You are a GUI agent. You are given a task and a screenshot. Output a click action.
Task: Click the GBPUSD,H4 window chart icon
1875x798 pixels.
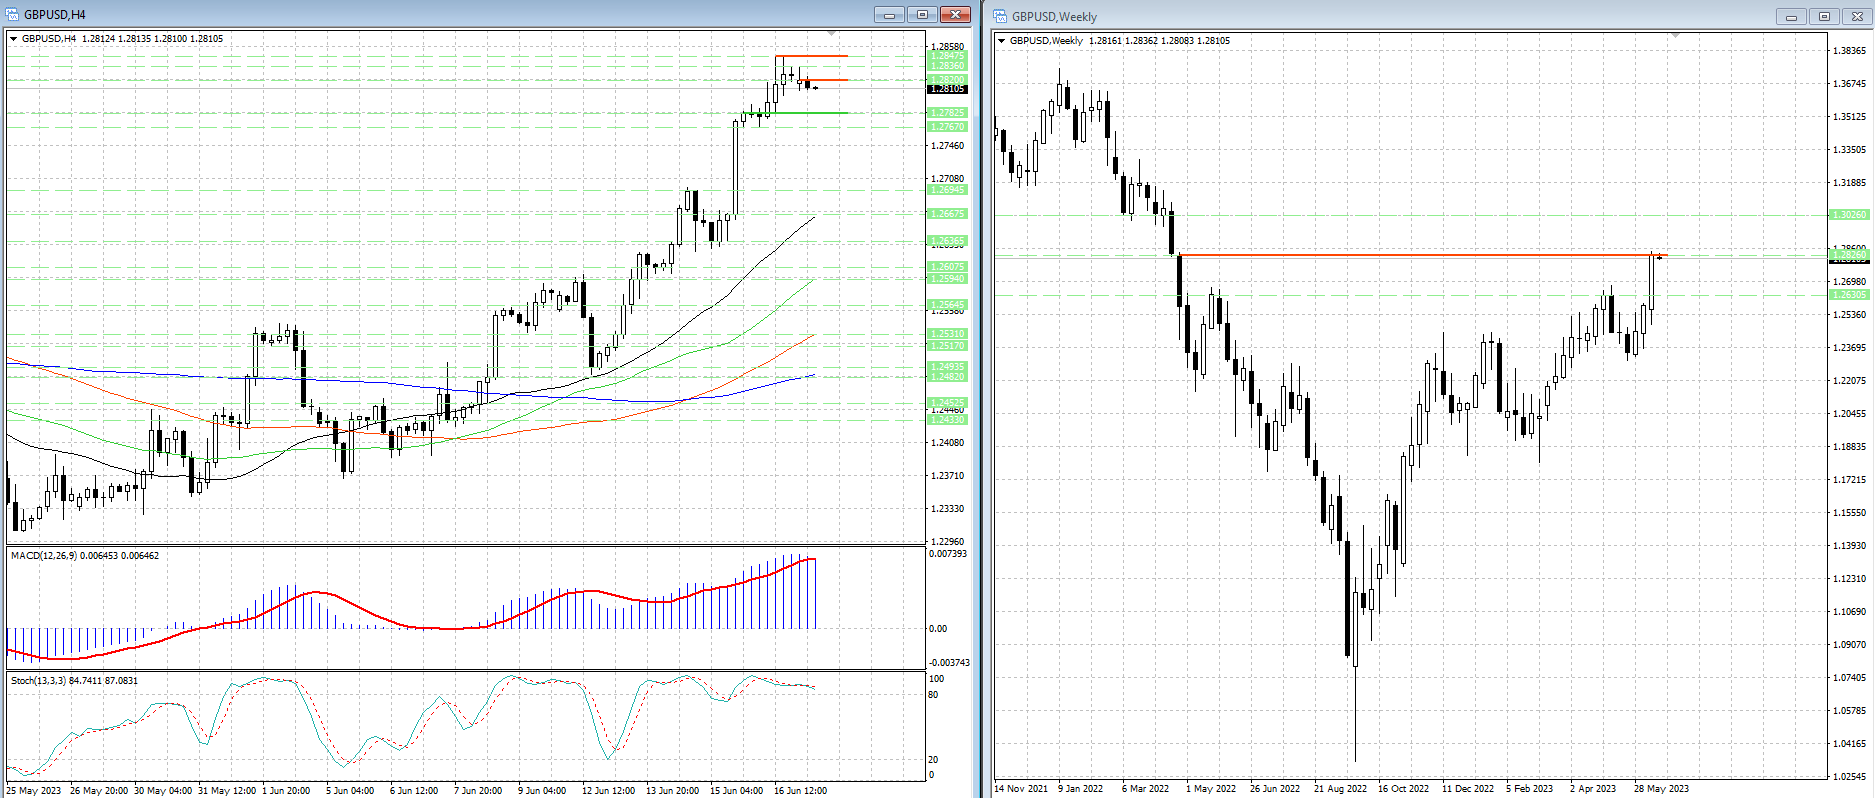tap(12, 15)
